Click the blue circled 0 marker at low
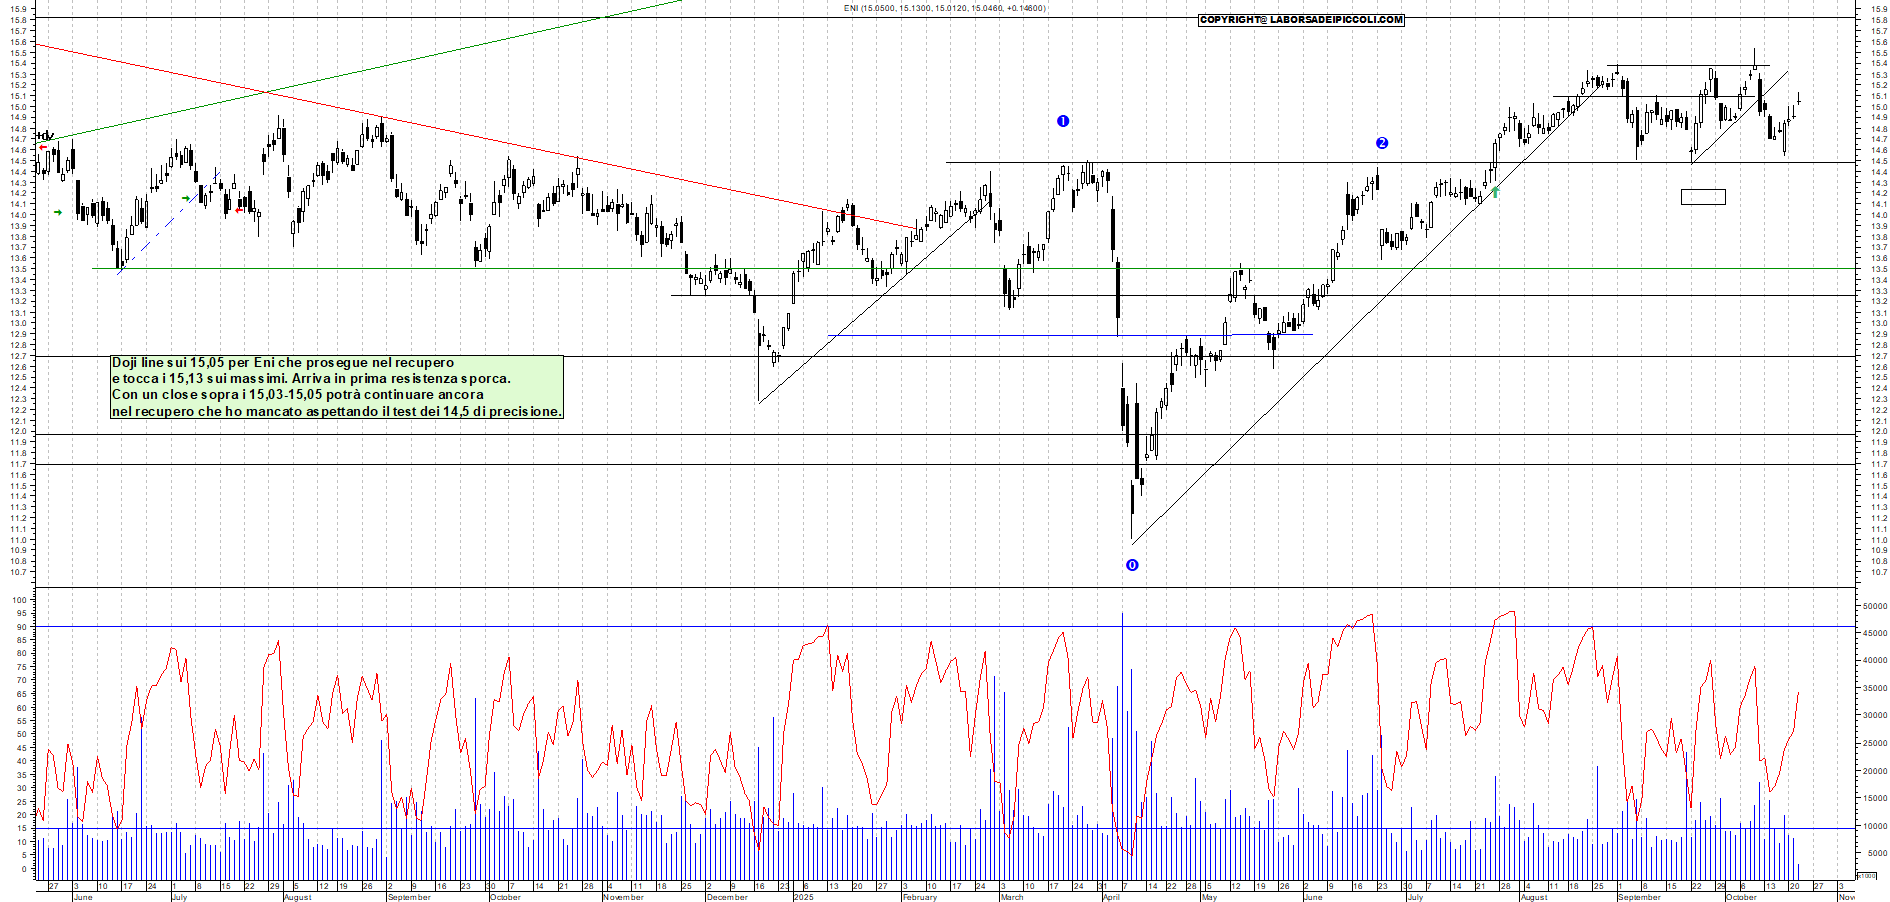 point(1132,565)
